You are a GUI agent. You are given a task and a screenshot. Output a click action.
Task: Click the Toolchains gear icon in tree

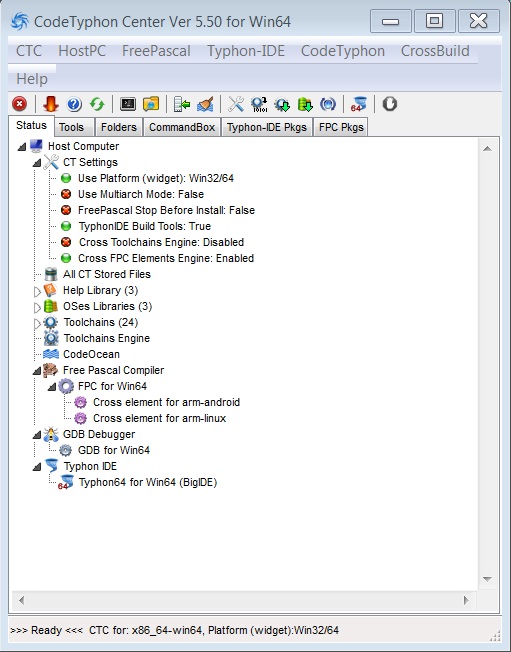pyautogui.click(x=51, y=322)
